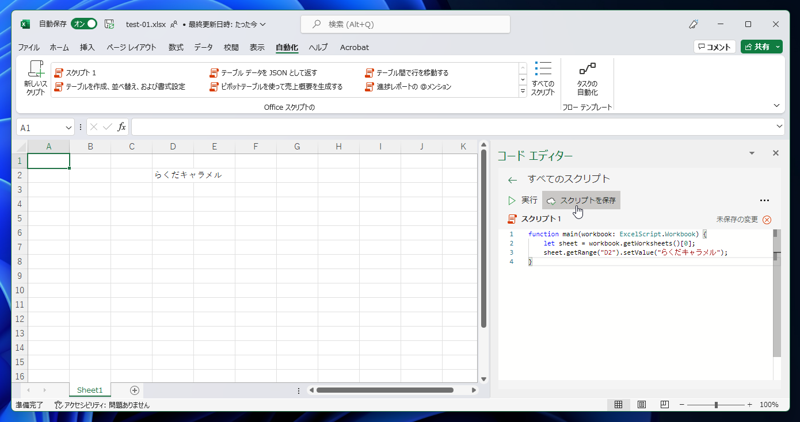The image size is (800, 422).
Task: Open the three-dot more options in code editor
Action: [x=764, y=201]
